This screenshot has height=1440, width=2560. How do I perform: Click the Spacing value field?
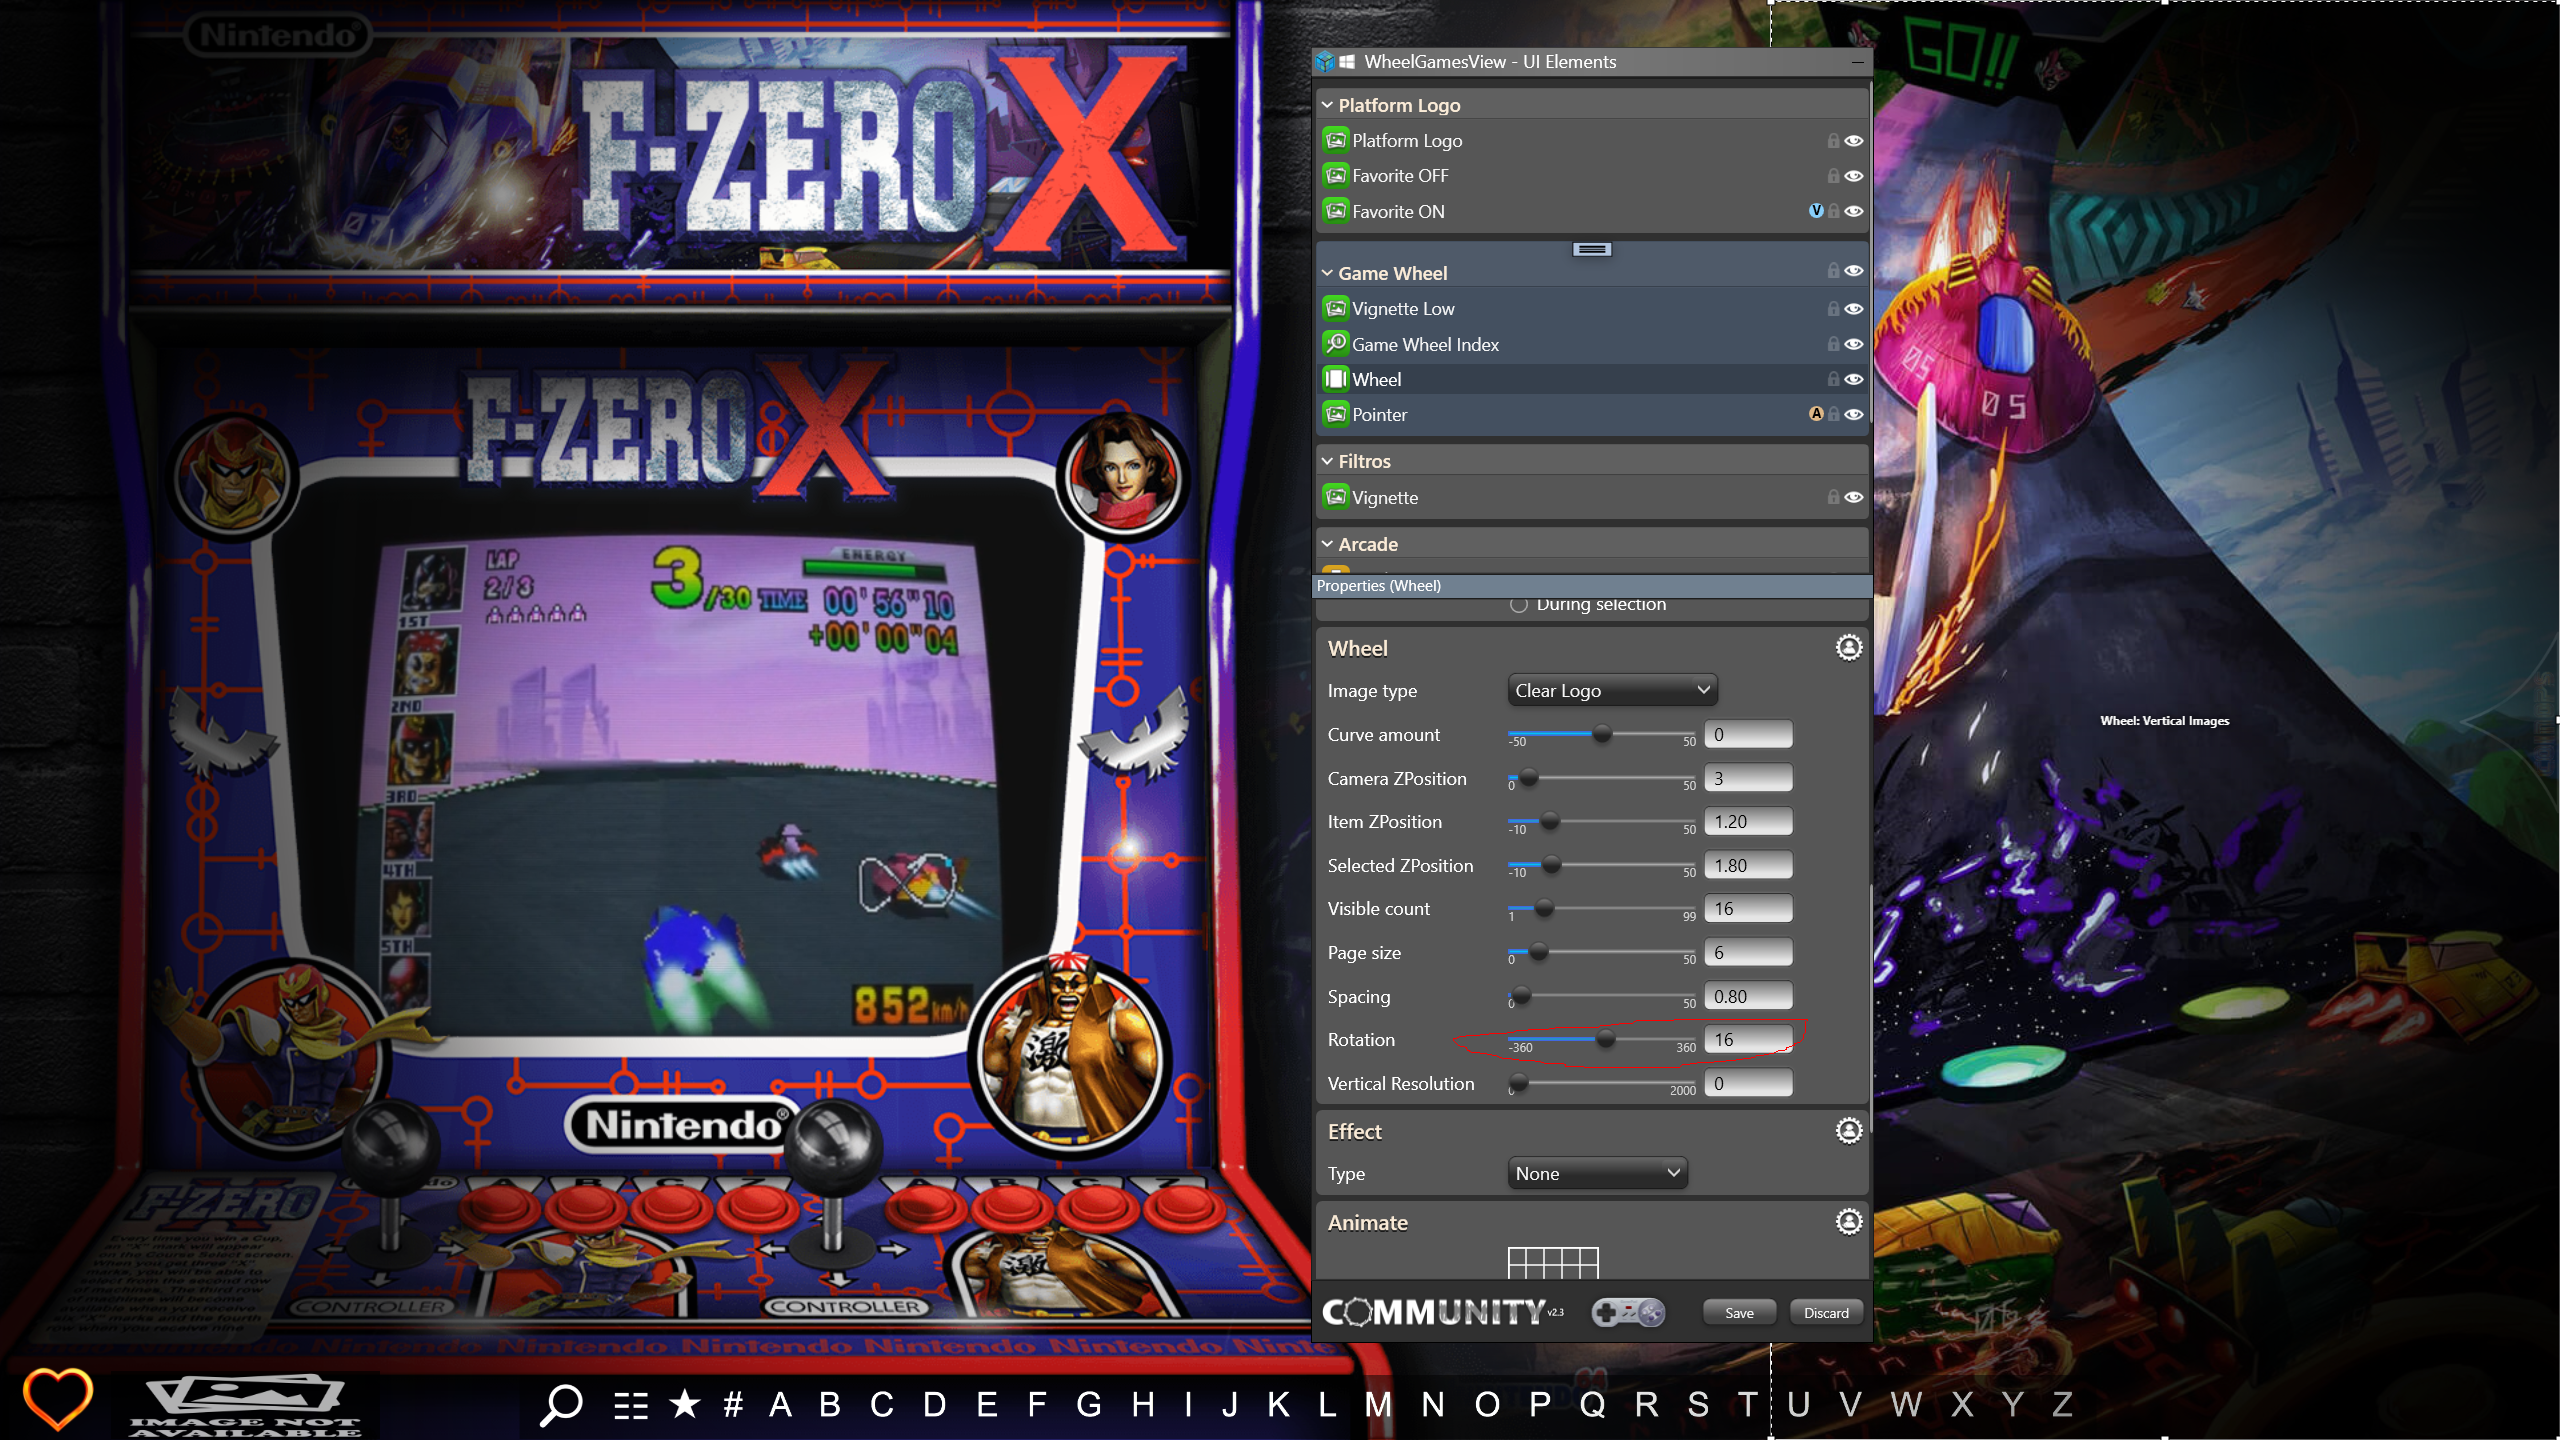click(1748, 996)
